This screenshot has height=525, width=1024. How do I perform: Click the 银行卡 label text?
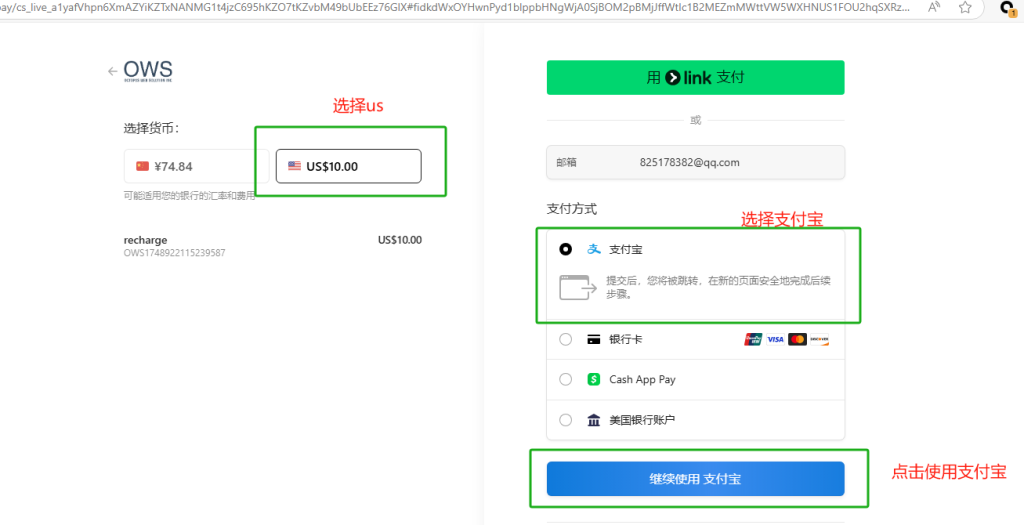pyautogui.click(x=626, y=340)
